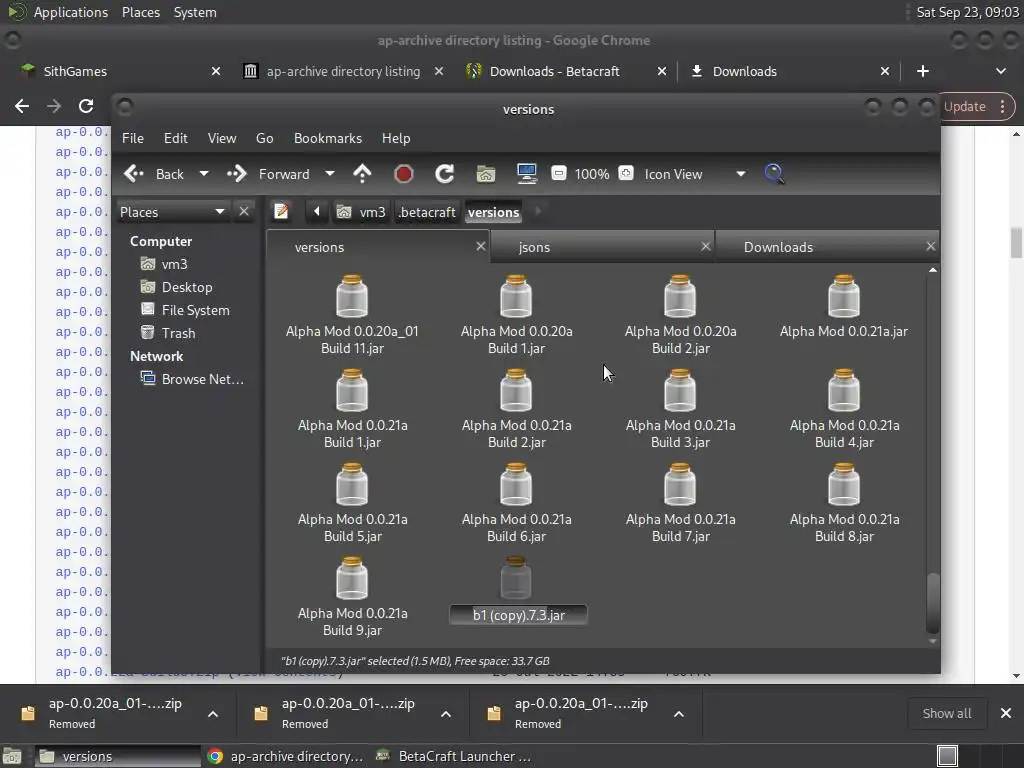Click Show all downloads button

tap(946, 713)
